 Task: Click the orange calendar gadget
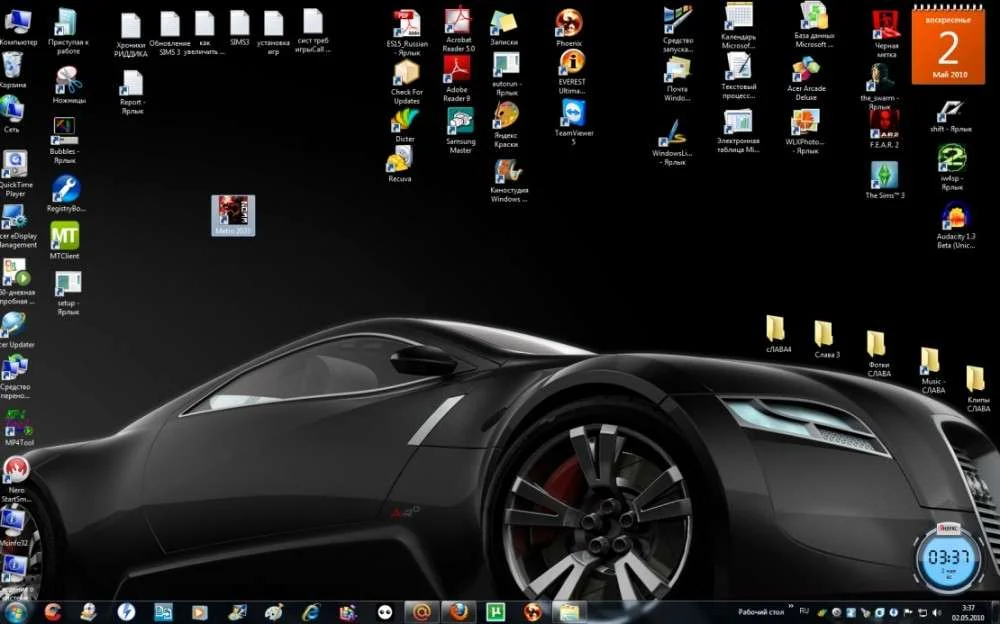948,43
